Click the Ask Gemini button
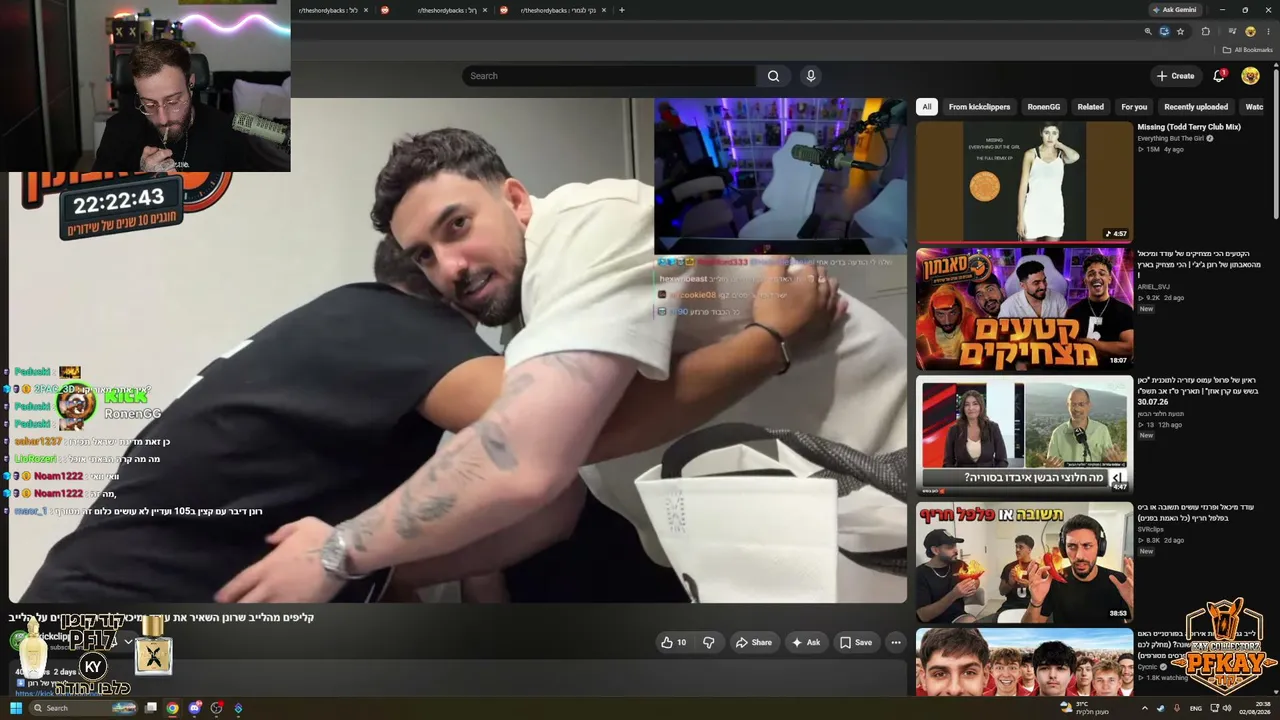Screen dimensions: 1280x720 click(1173, 10)
